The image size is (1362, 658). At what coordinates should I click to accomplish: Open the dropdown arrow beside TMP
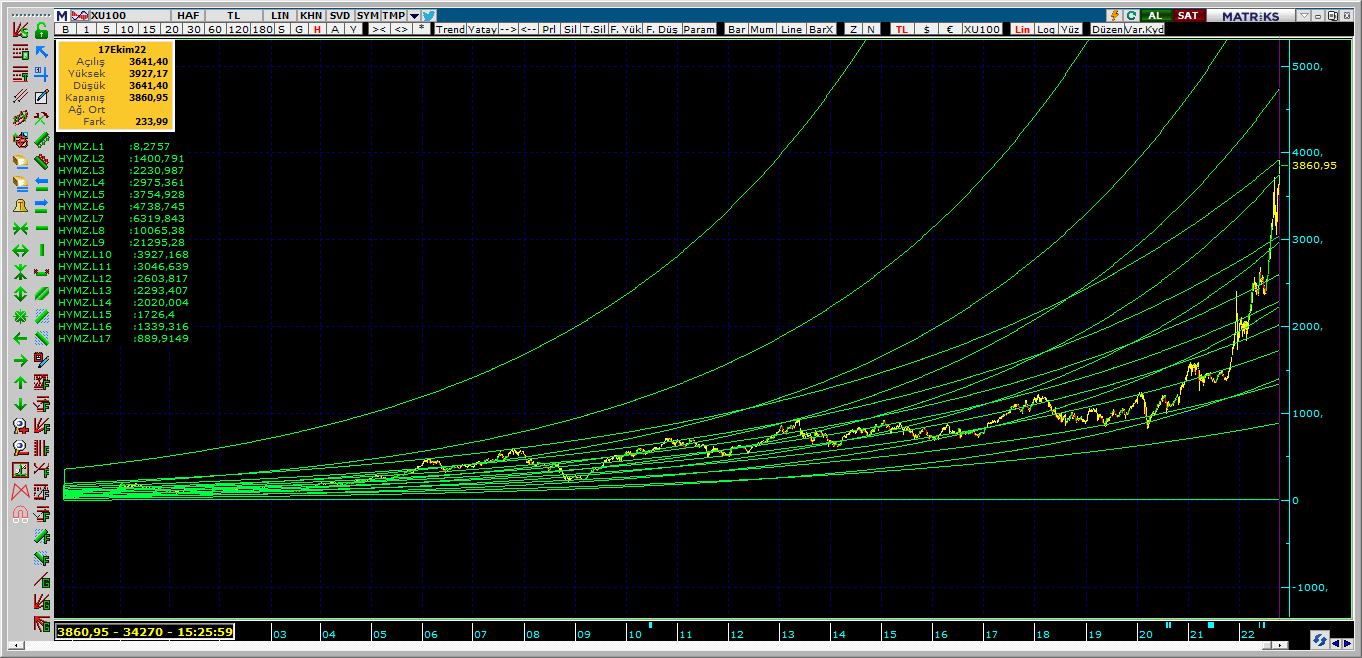point(414,16)
